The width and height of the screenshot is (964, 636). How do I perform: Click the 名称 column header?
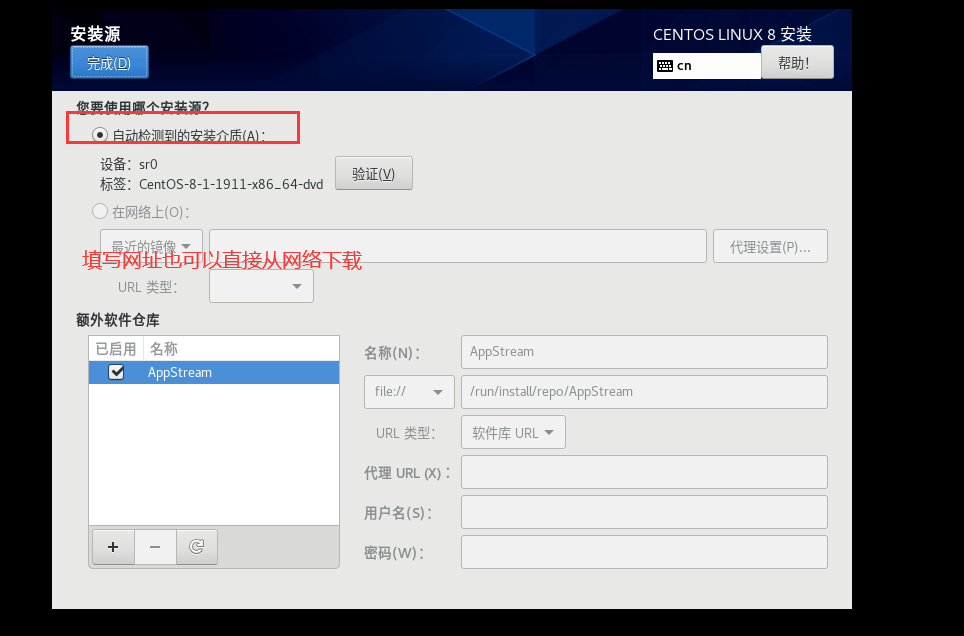241,349
